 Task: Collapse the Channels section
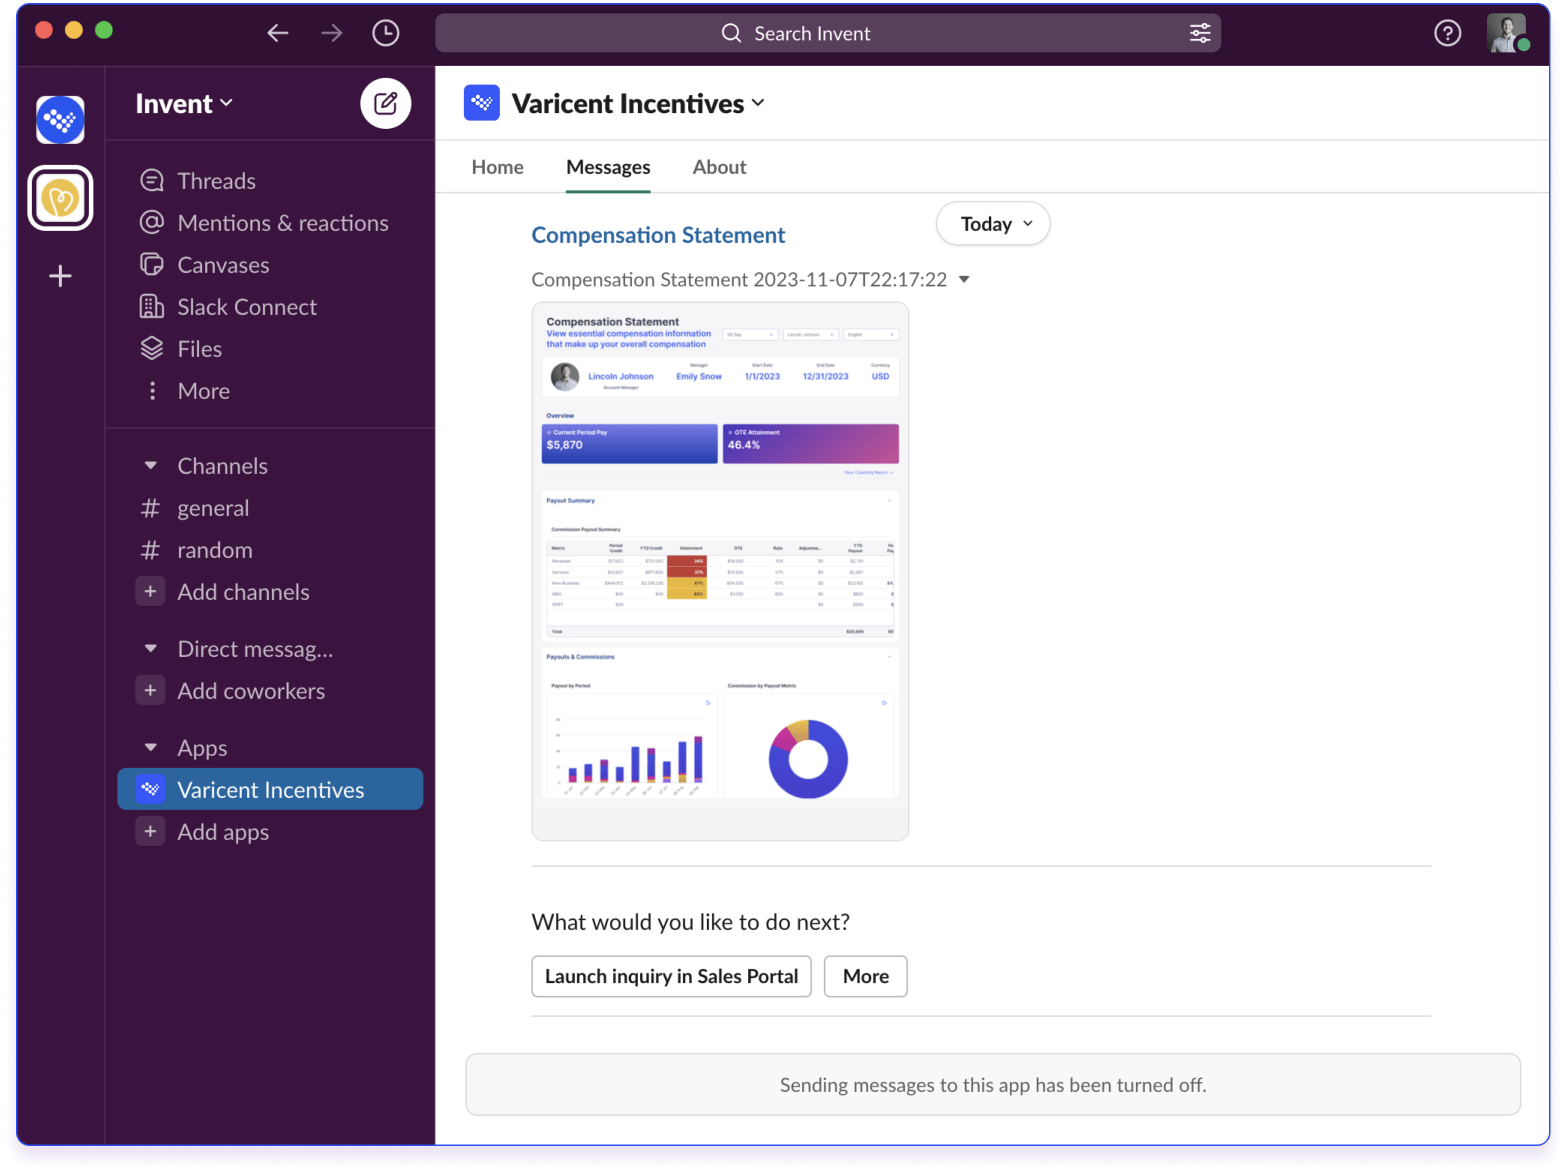click(x=151, y=466)
